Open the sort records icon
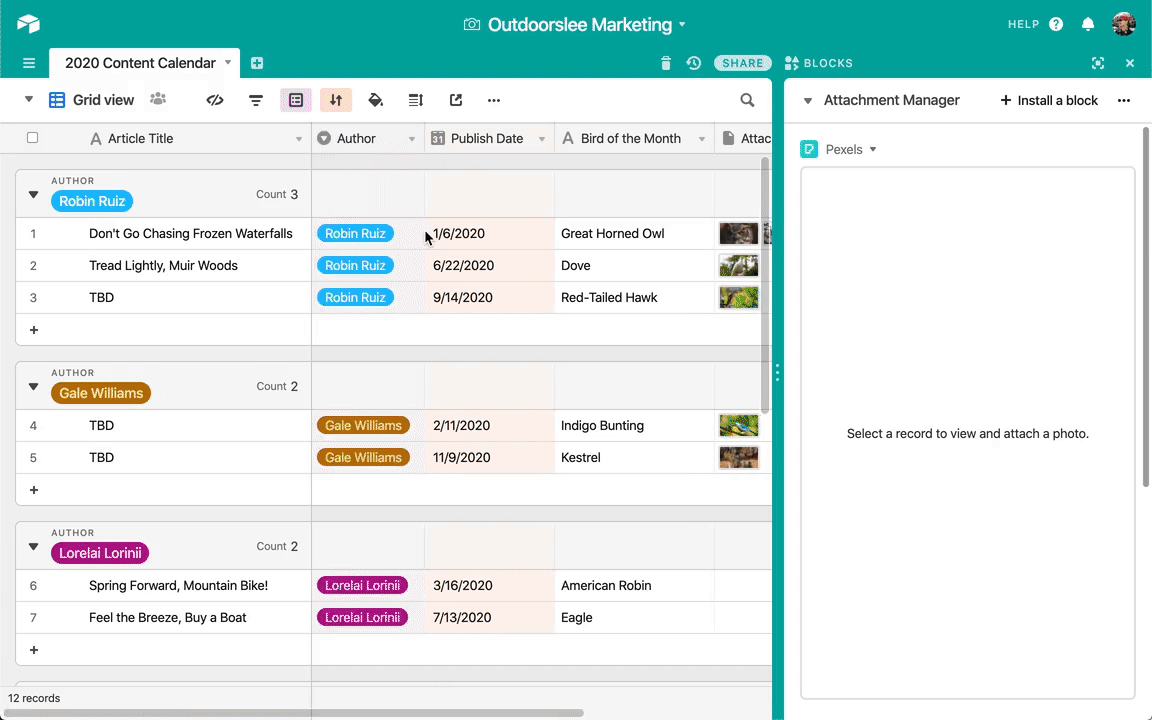Image resolution: width=1152 pixels, height=720 pixels. pyautogui.click(x=336, y=100)
